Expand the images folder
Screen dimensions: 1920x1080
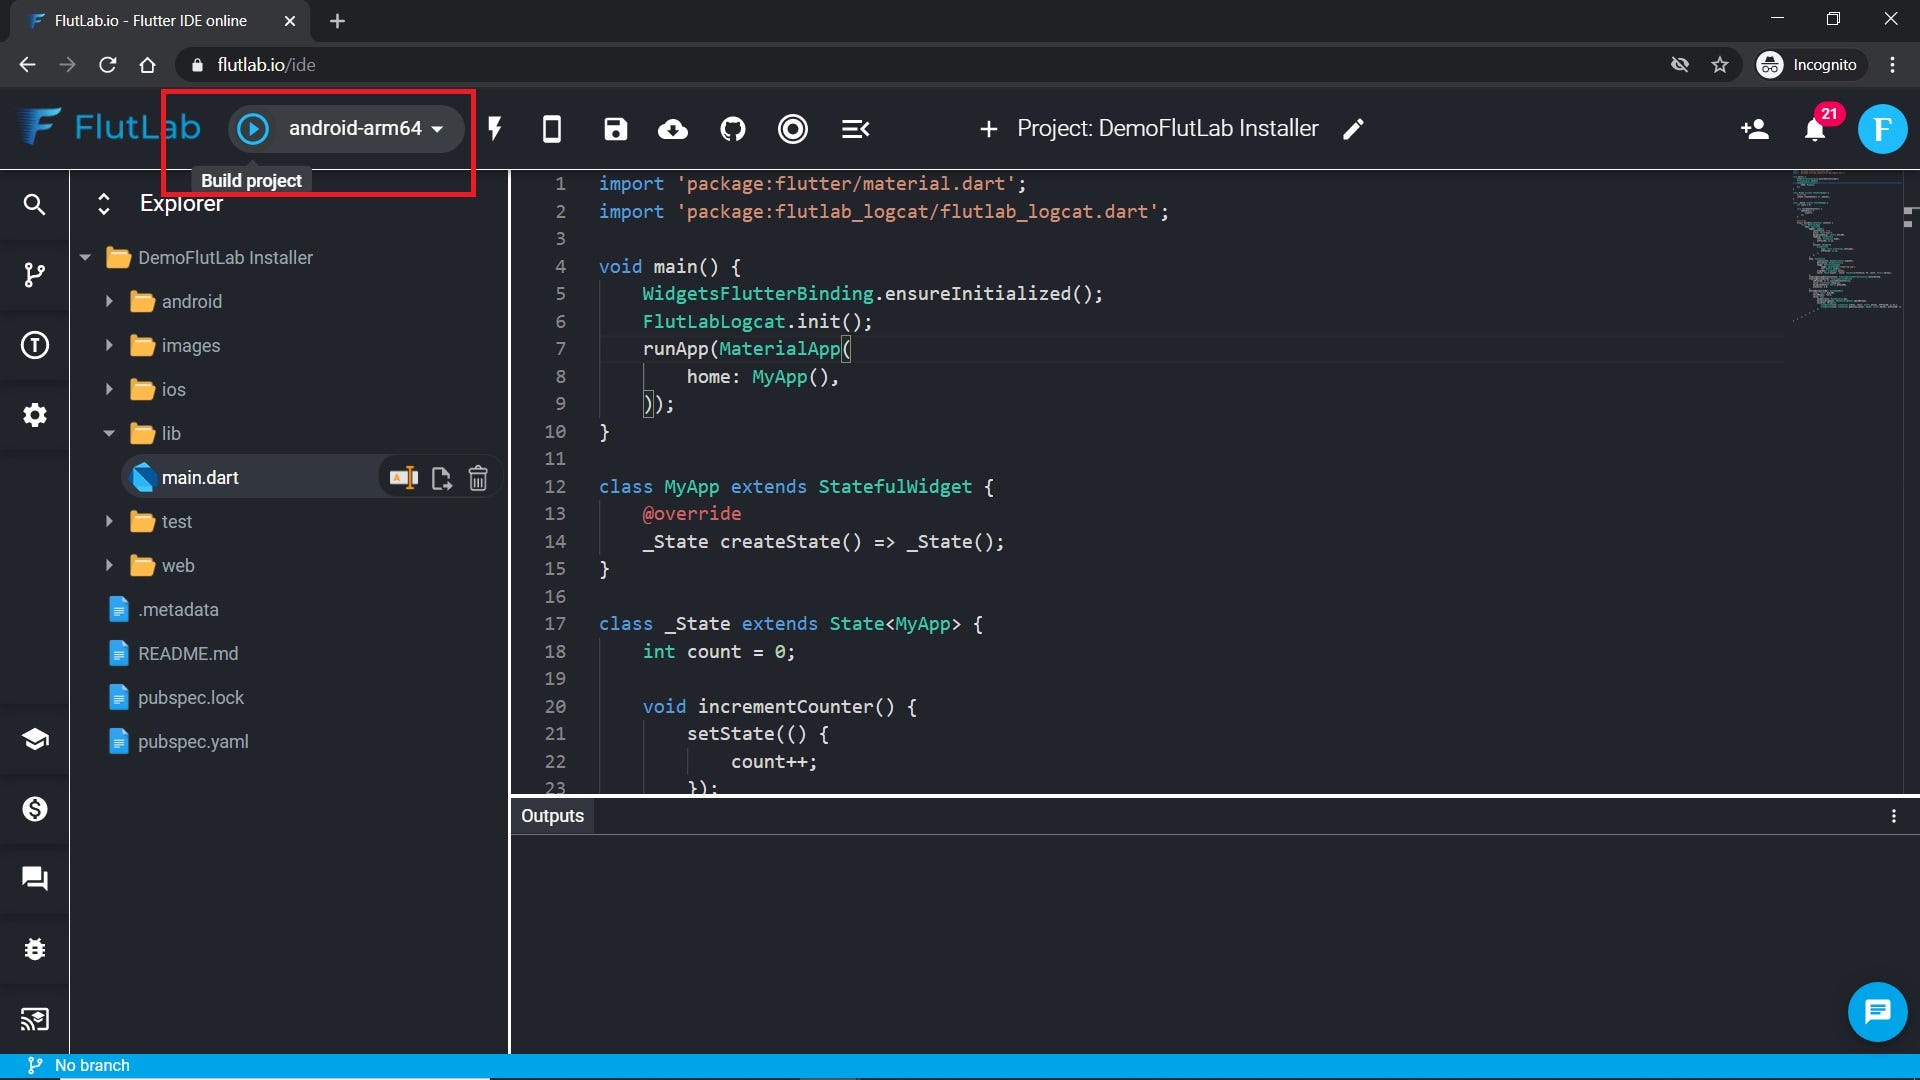[109, 346]
